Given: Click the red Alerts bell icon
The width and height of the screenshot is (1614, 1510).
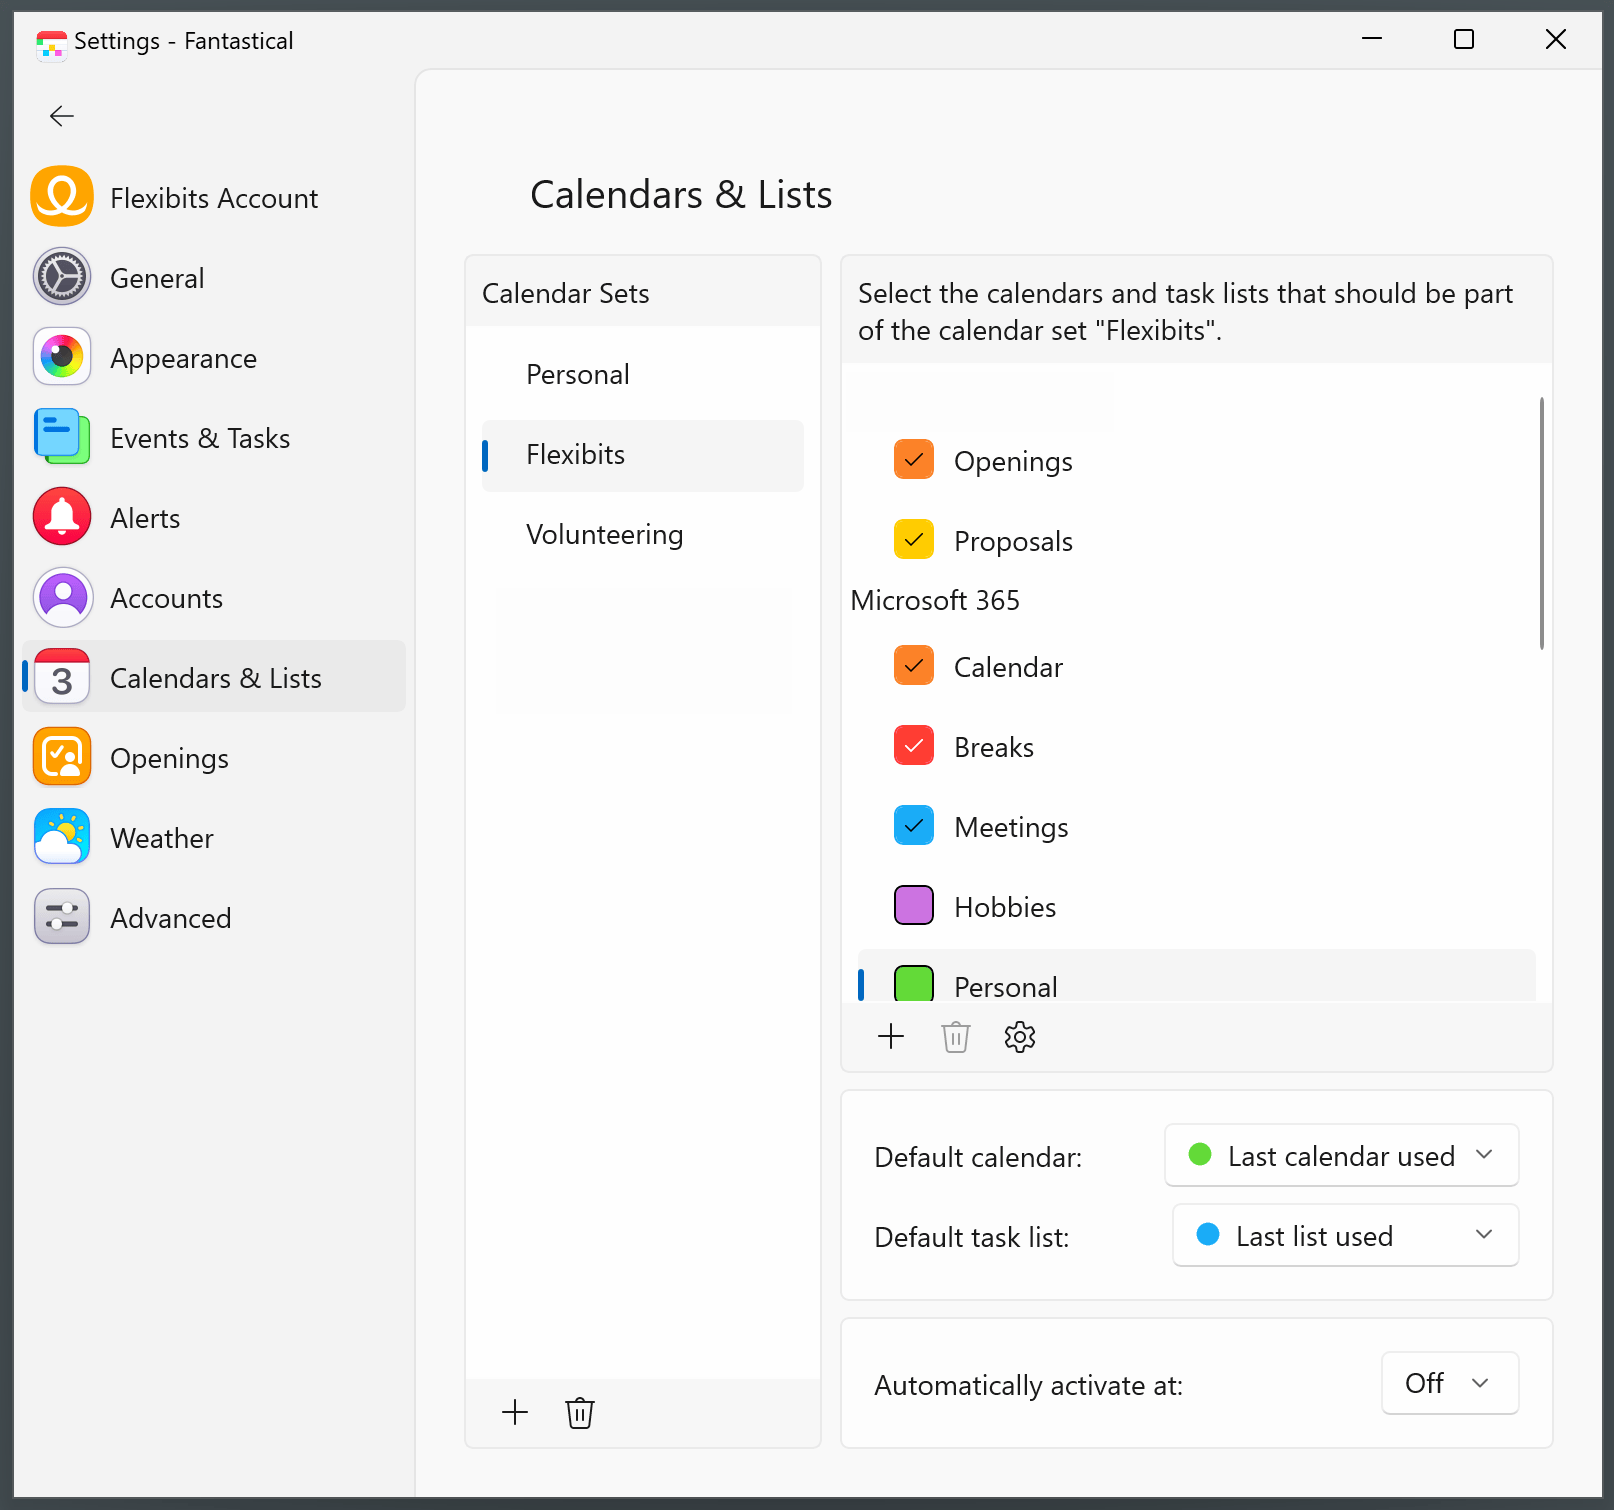Looking at the screenshot, I should coord(62,517).
